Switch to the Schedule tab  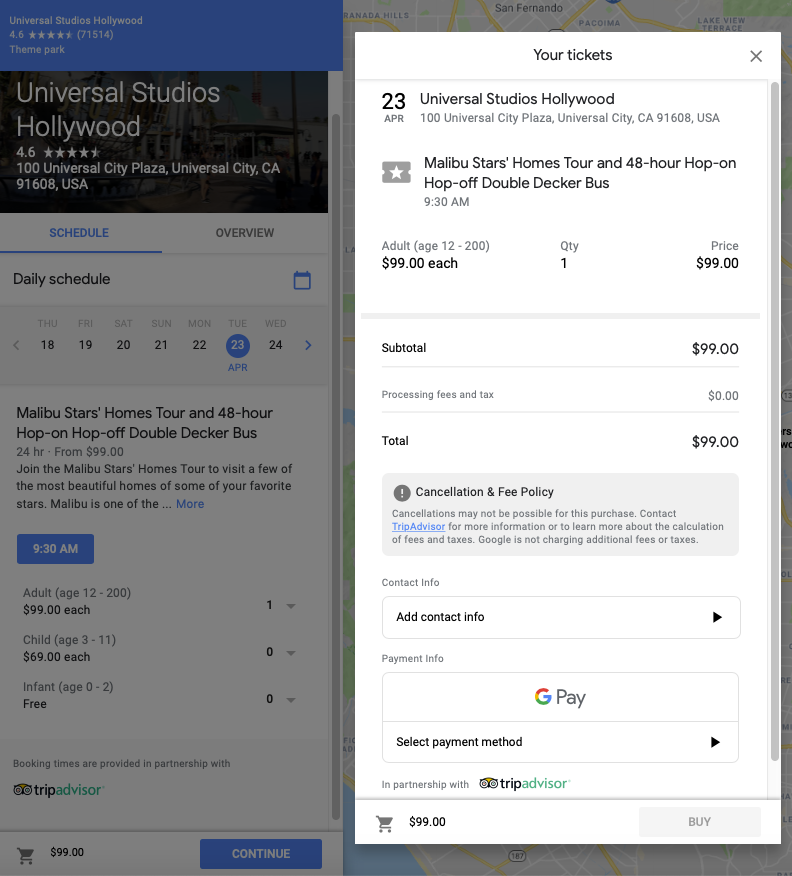79,233
